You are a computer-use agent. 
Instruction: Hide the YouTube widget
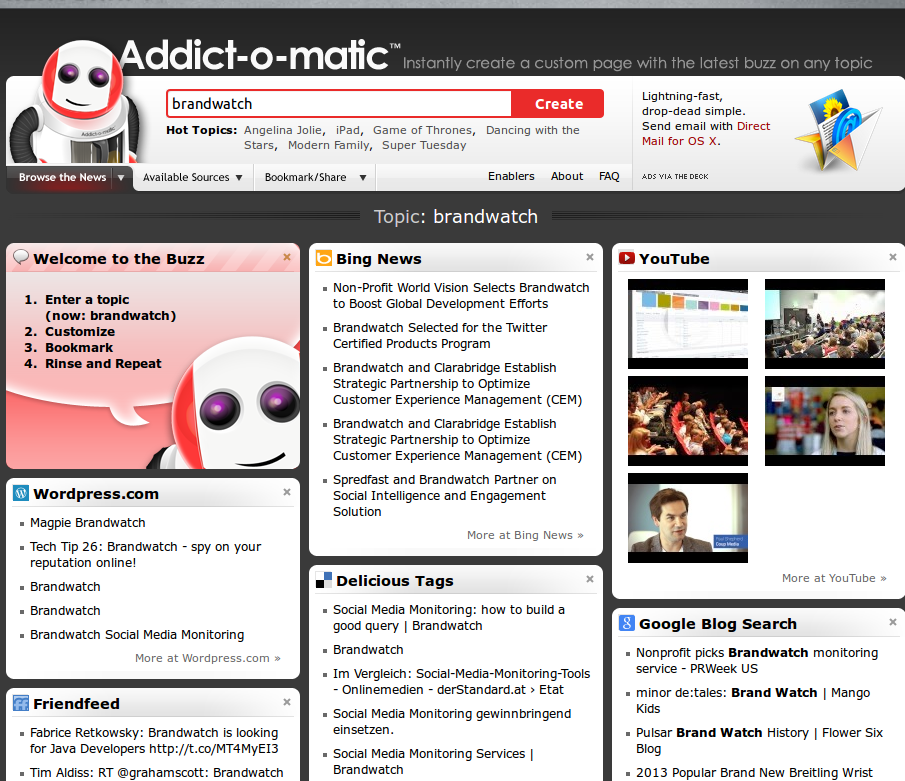[x=892, y=256]
